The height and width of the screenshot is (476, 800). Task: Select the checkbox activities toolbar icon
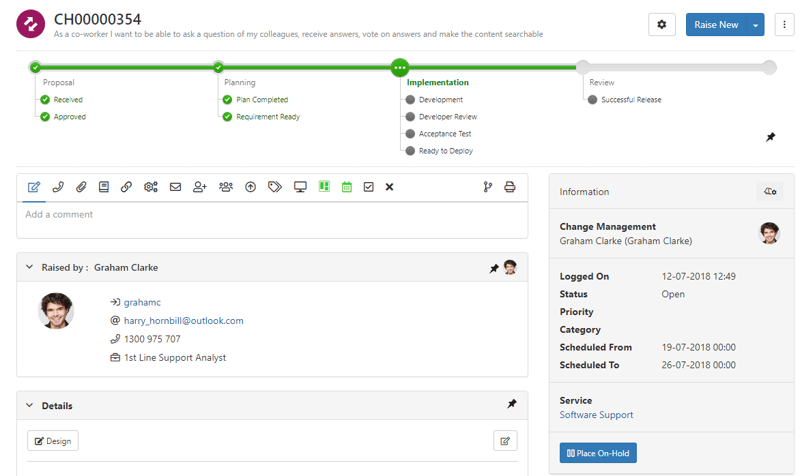coord(369,187)
